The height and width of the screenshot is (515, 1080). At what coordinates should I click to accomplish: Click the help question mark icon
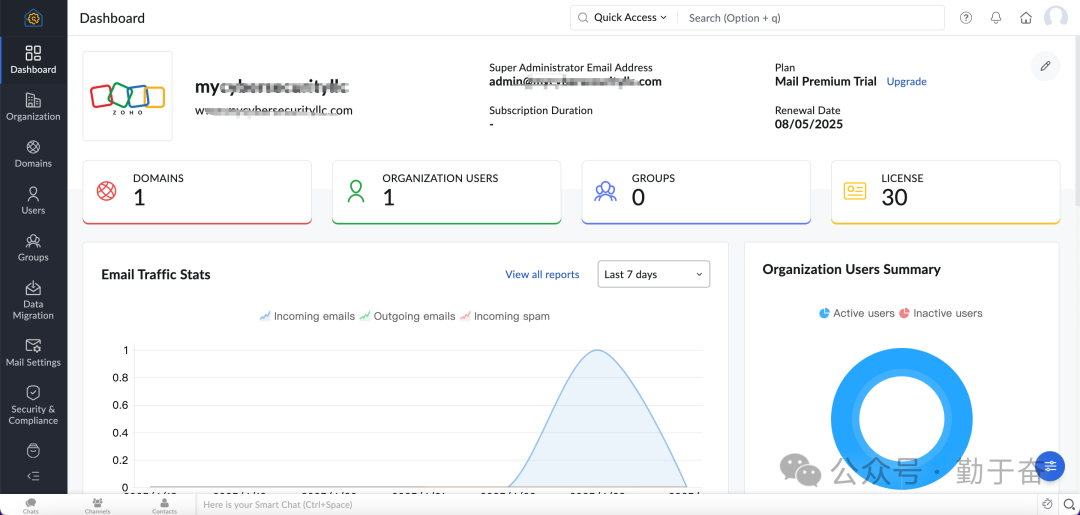(966, 18)
